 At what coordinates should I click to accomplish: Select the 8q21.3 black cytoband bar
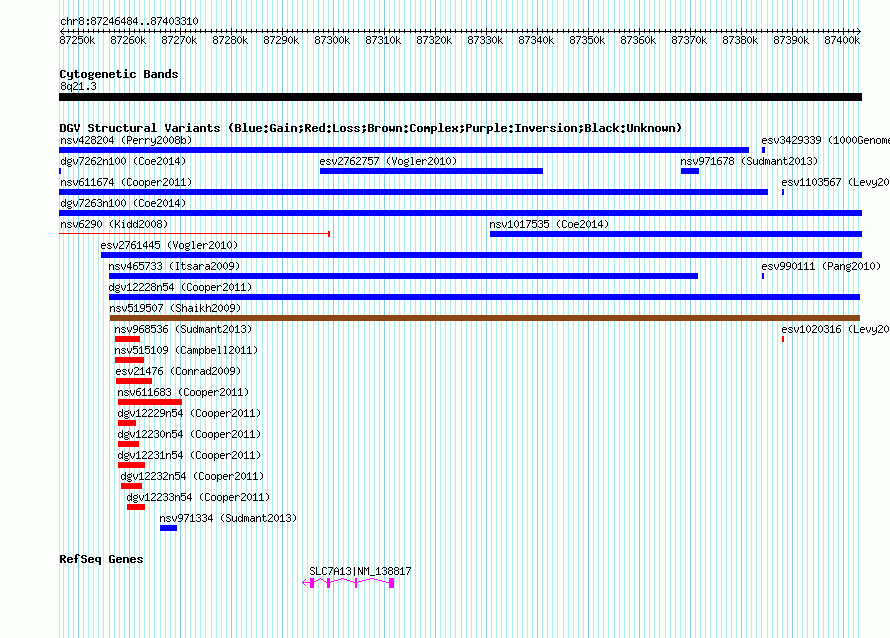point(460,97)
